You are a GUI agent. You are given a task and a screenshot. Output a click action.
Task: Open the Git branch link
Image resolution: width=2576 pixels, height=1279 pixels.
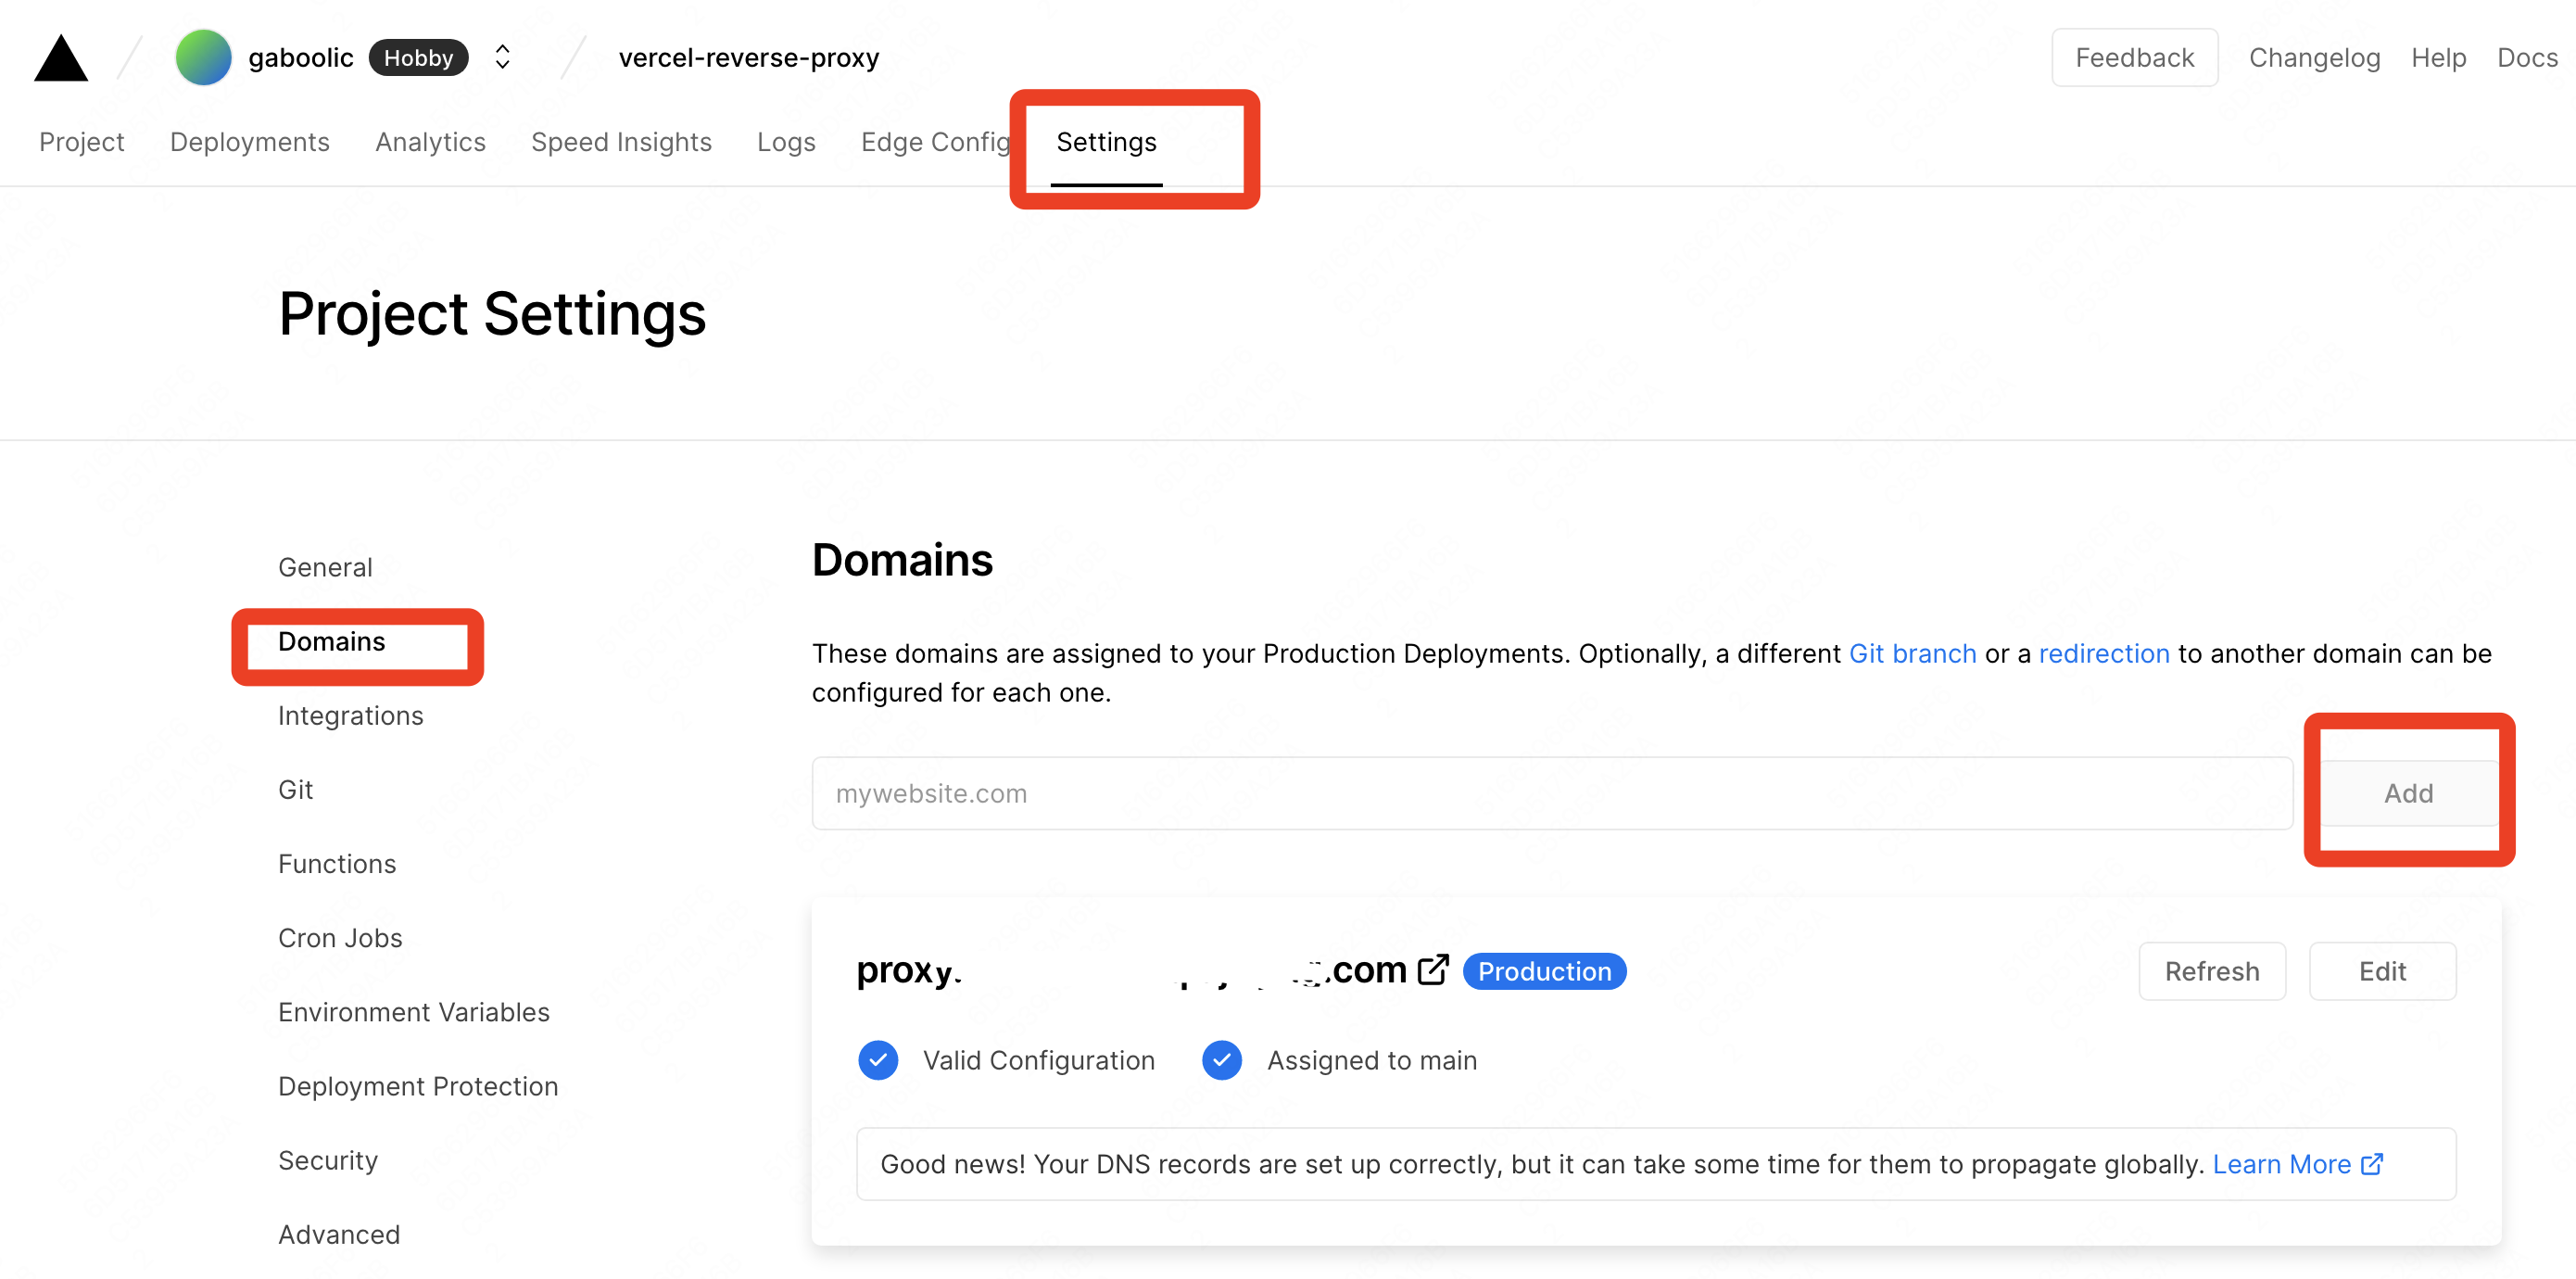[1912, 653]
